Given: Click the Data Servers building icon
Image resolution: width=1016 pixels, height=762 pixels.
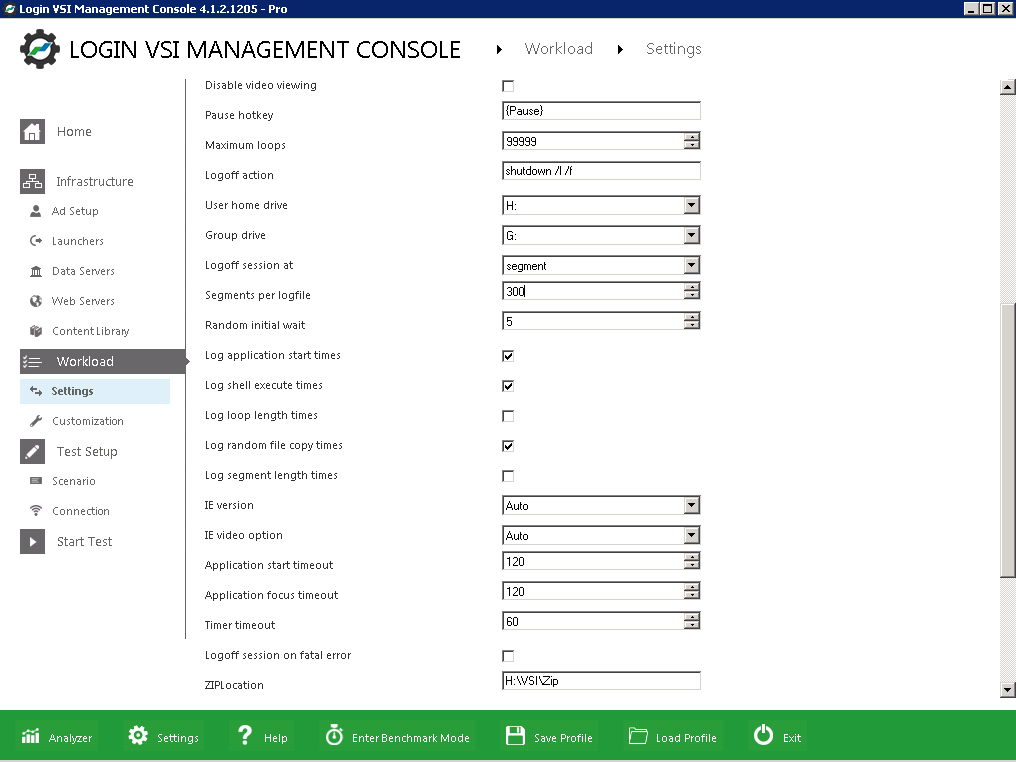Looking at the screenshot, I should (36, 271).
